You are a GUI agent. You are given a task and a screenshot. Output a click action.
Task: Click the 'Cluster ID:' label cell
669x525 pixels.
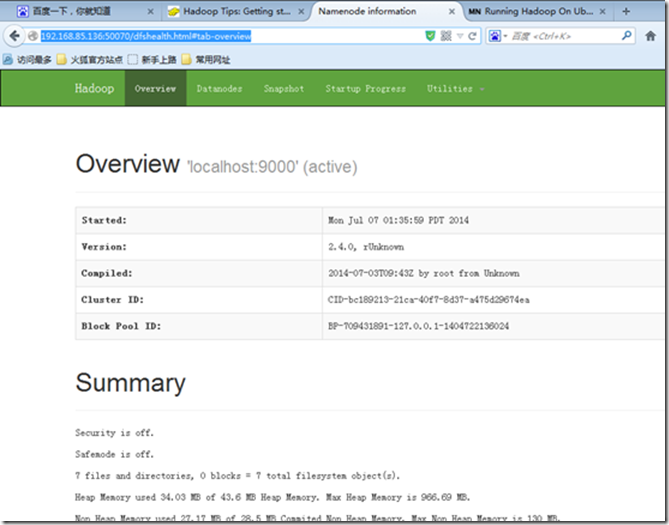pos(199,300)
